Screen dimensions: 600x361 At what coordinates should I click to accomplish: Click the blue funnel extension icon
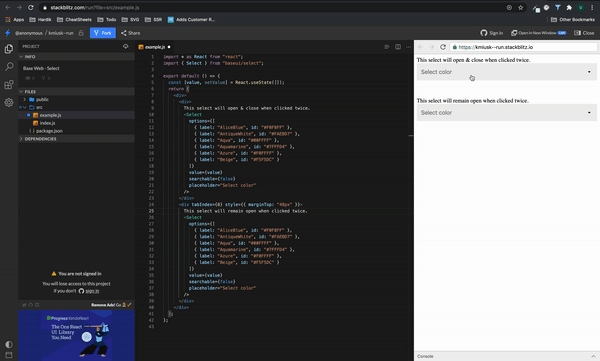[x=558, y=7]
